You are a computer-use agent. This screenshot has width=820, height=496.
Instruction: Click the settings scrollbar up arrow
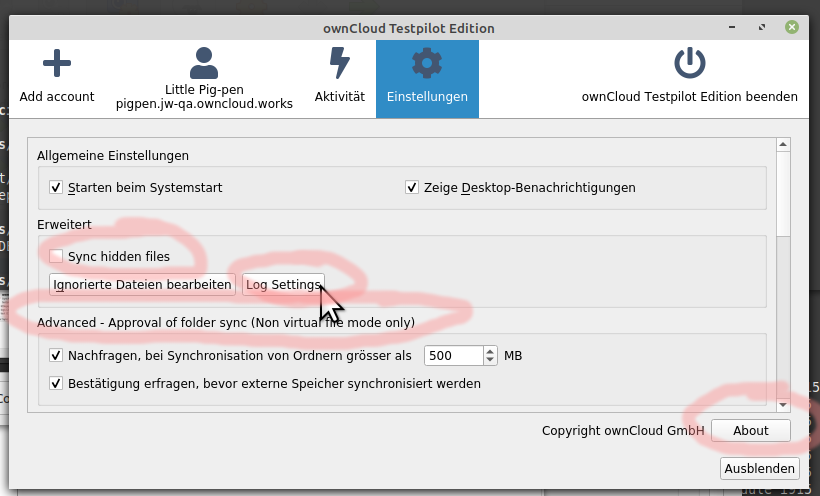click(783, 144)
